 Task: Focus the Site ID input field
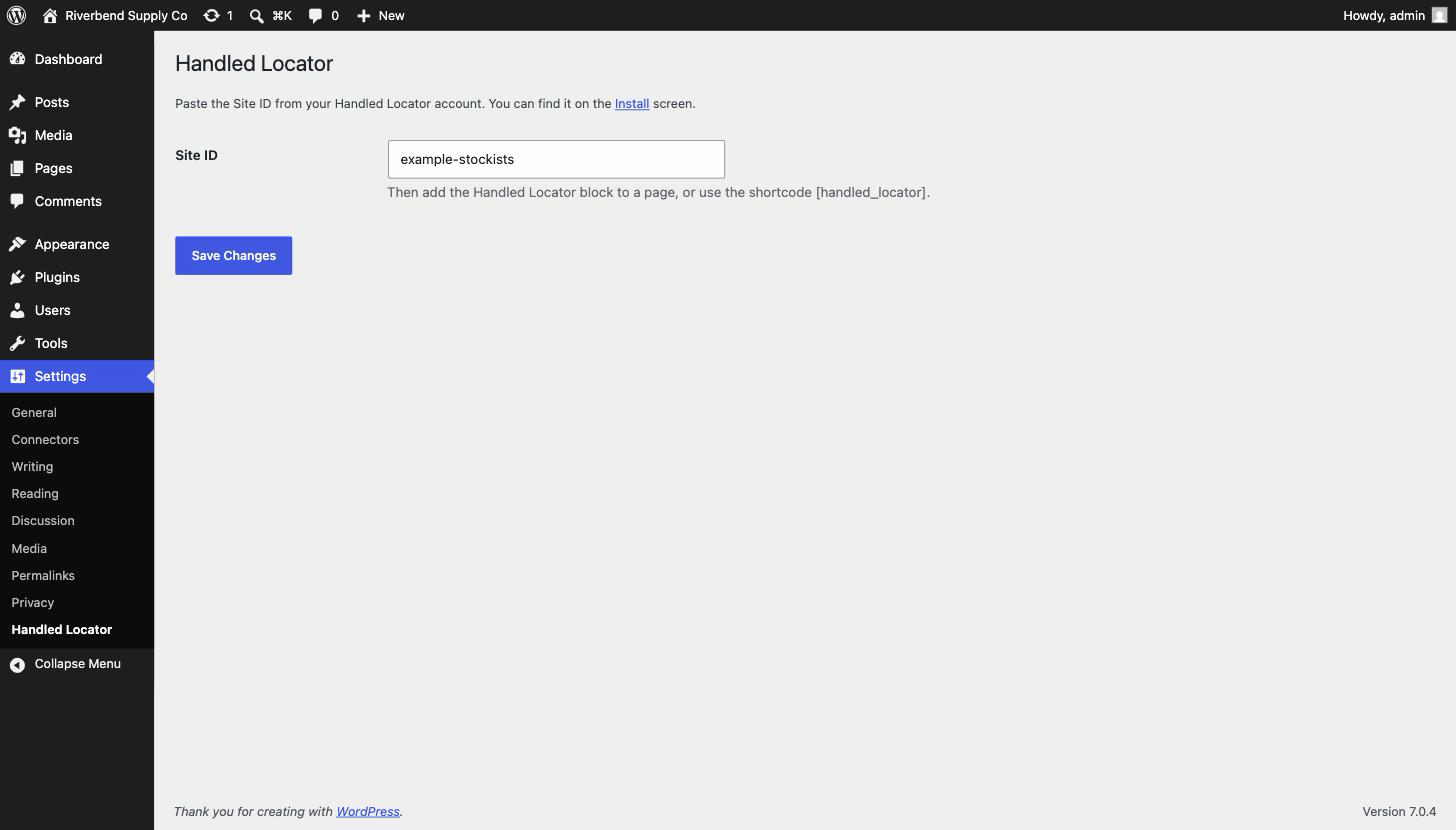coord(556,159)
